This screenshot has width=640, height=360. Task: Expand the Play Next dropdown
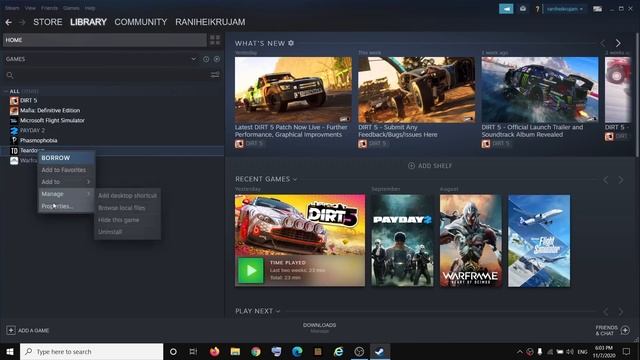coord(278,311)
